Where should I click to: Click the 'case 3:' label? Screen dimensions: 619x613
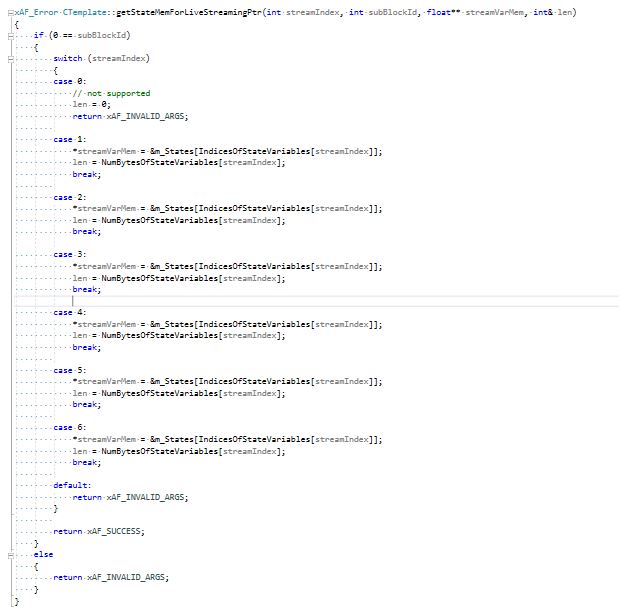tap(70, 255)
